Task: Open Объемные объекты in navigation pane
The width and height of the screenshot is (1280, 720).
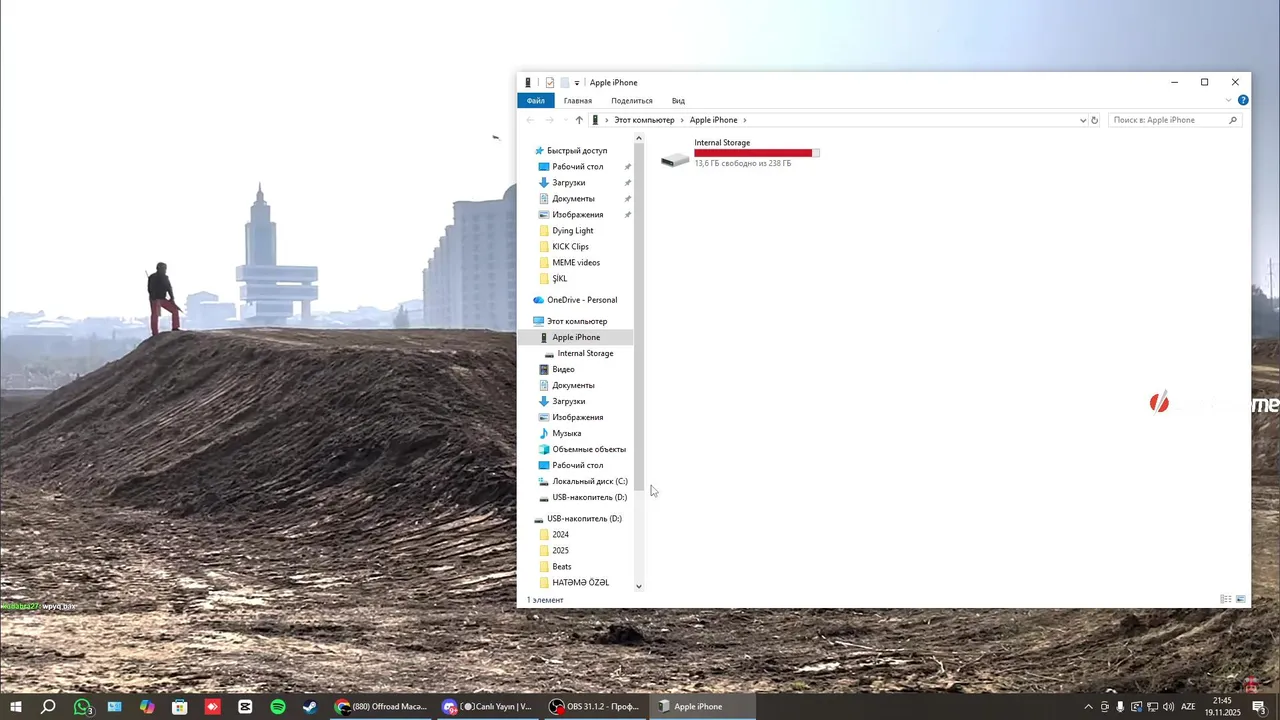Action: 589,449
